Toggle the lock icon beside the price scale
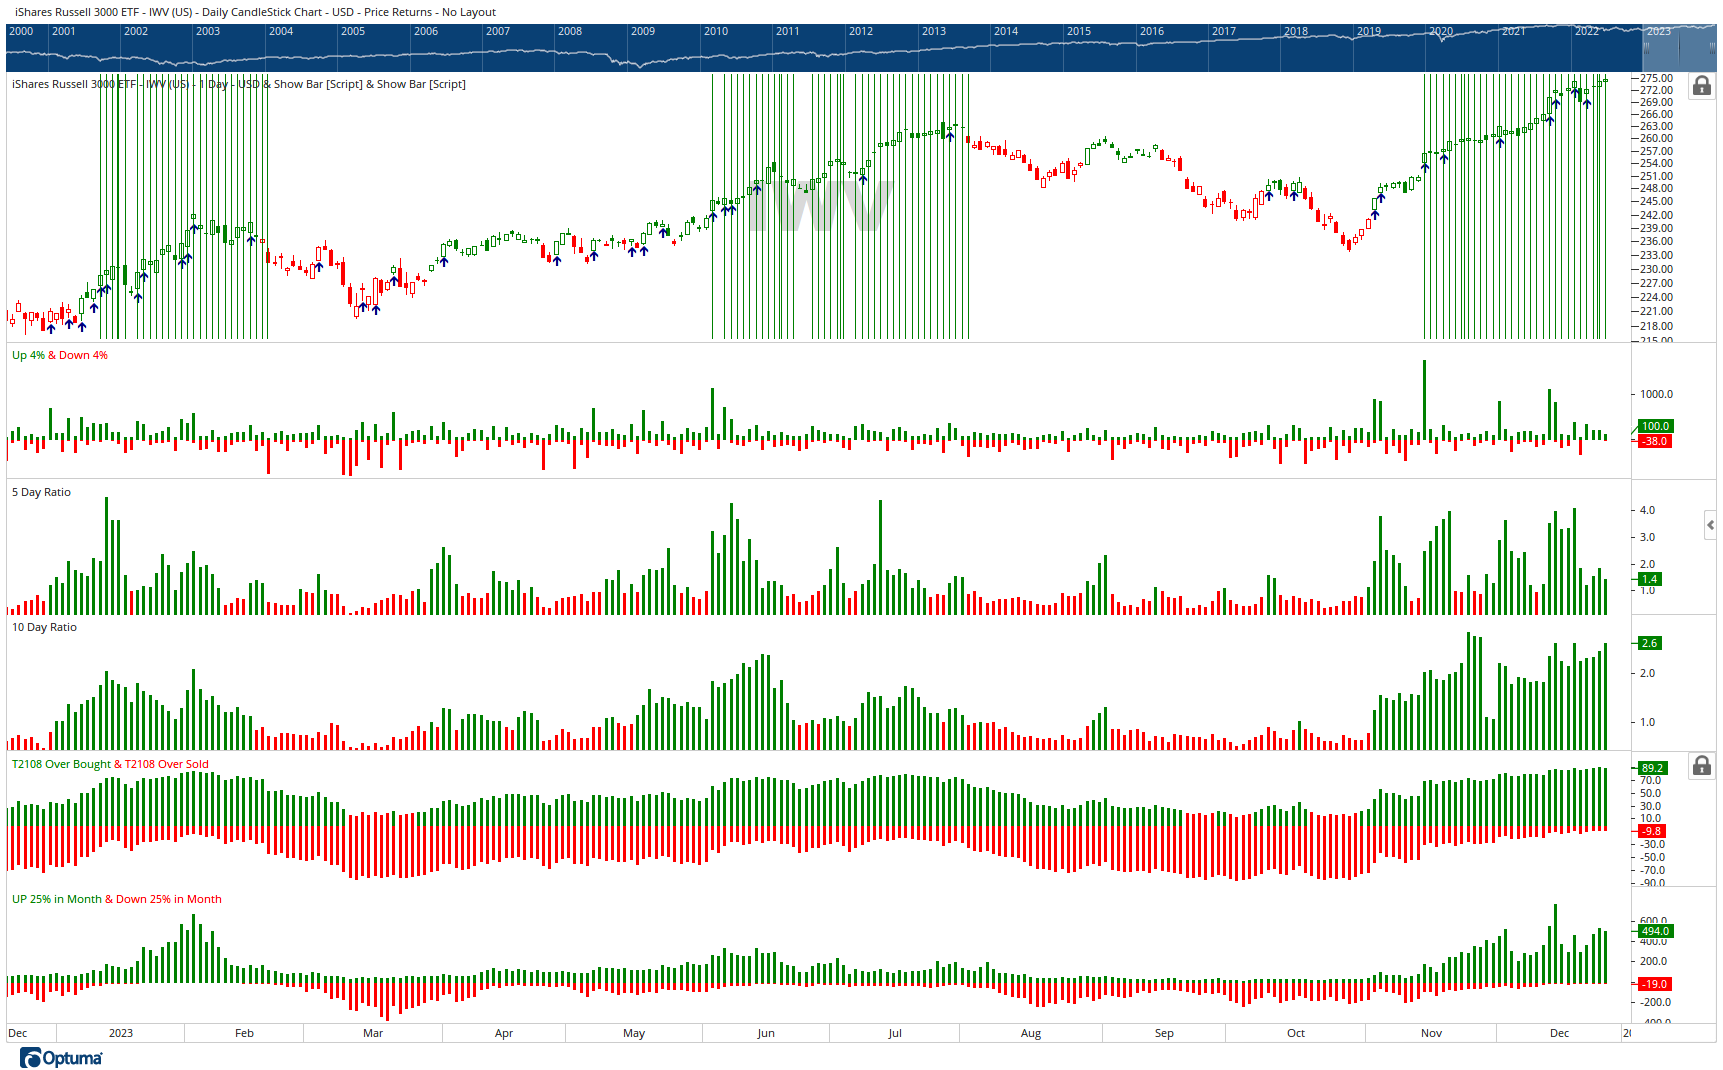1723x1070 pixels. [x=1701, y=87]
